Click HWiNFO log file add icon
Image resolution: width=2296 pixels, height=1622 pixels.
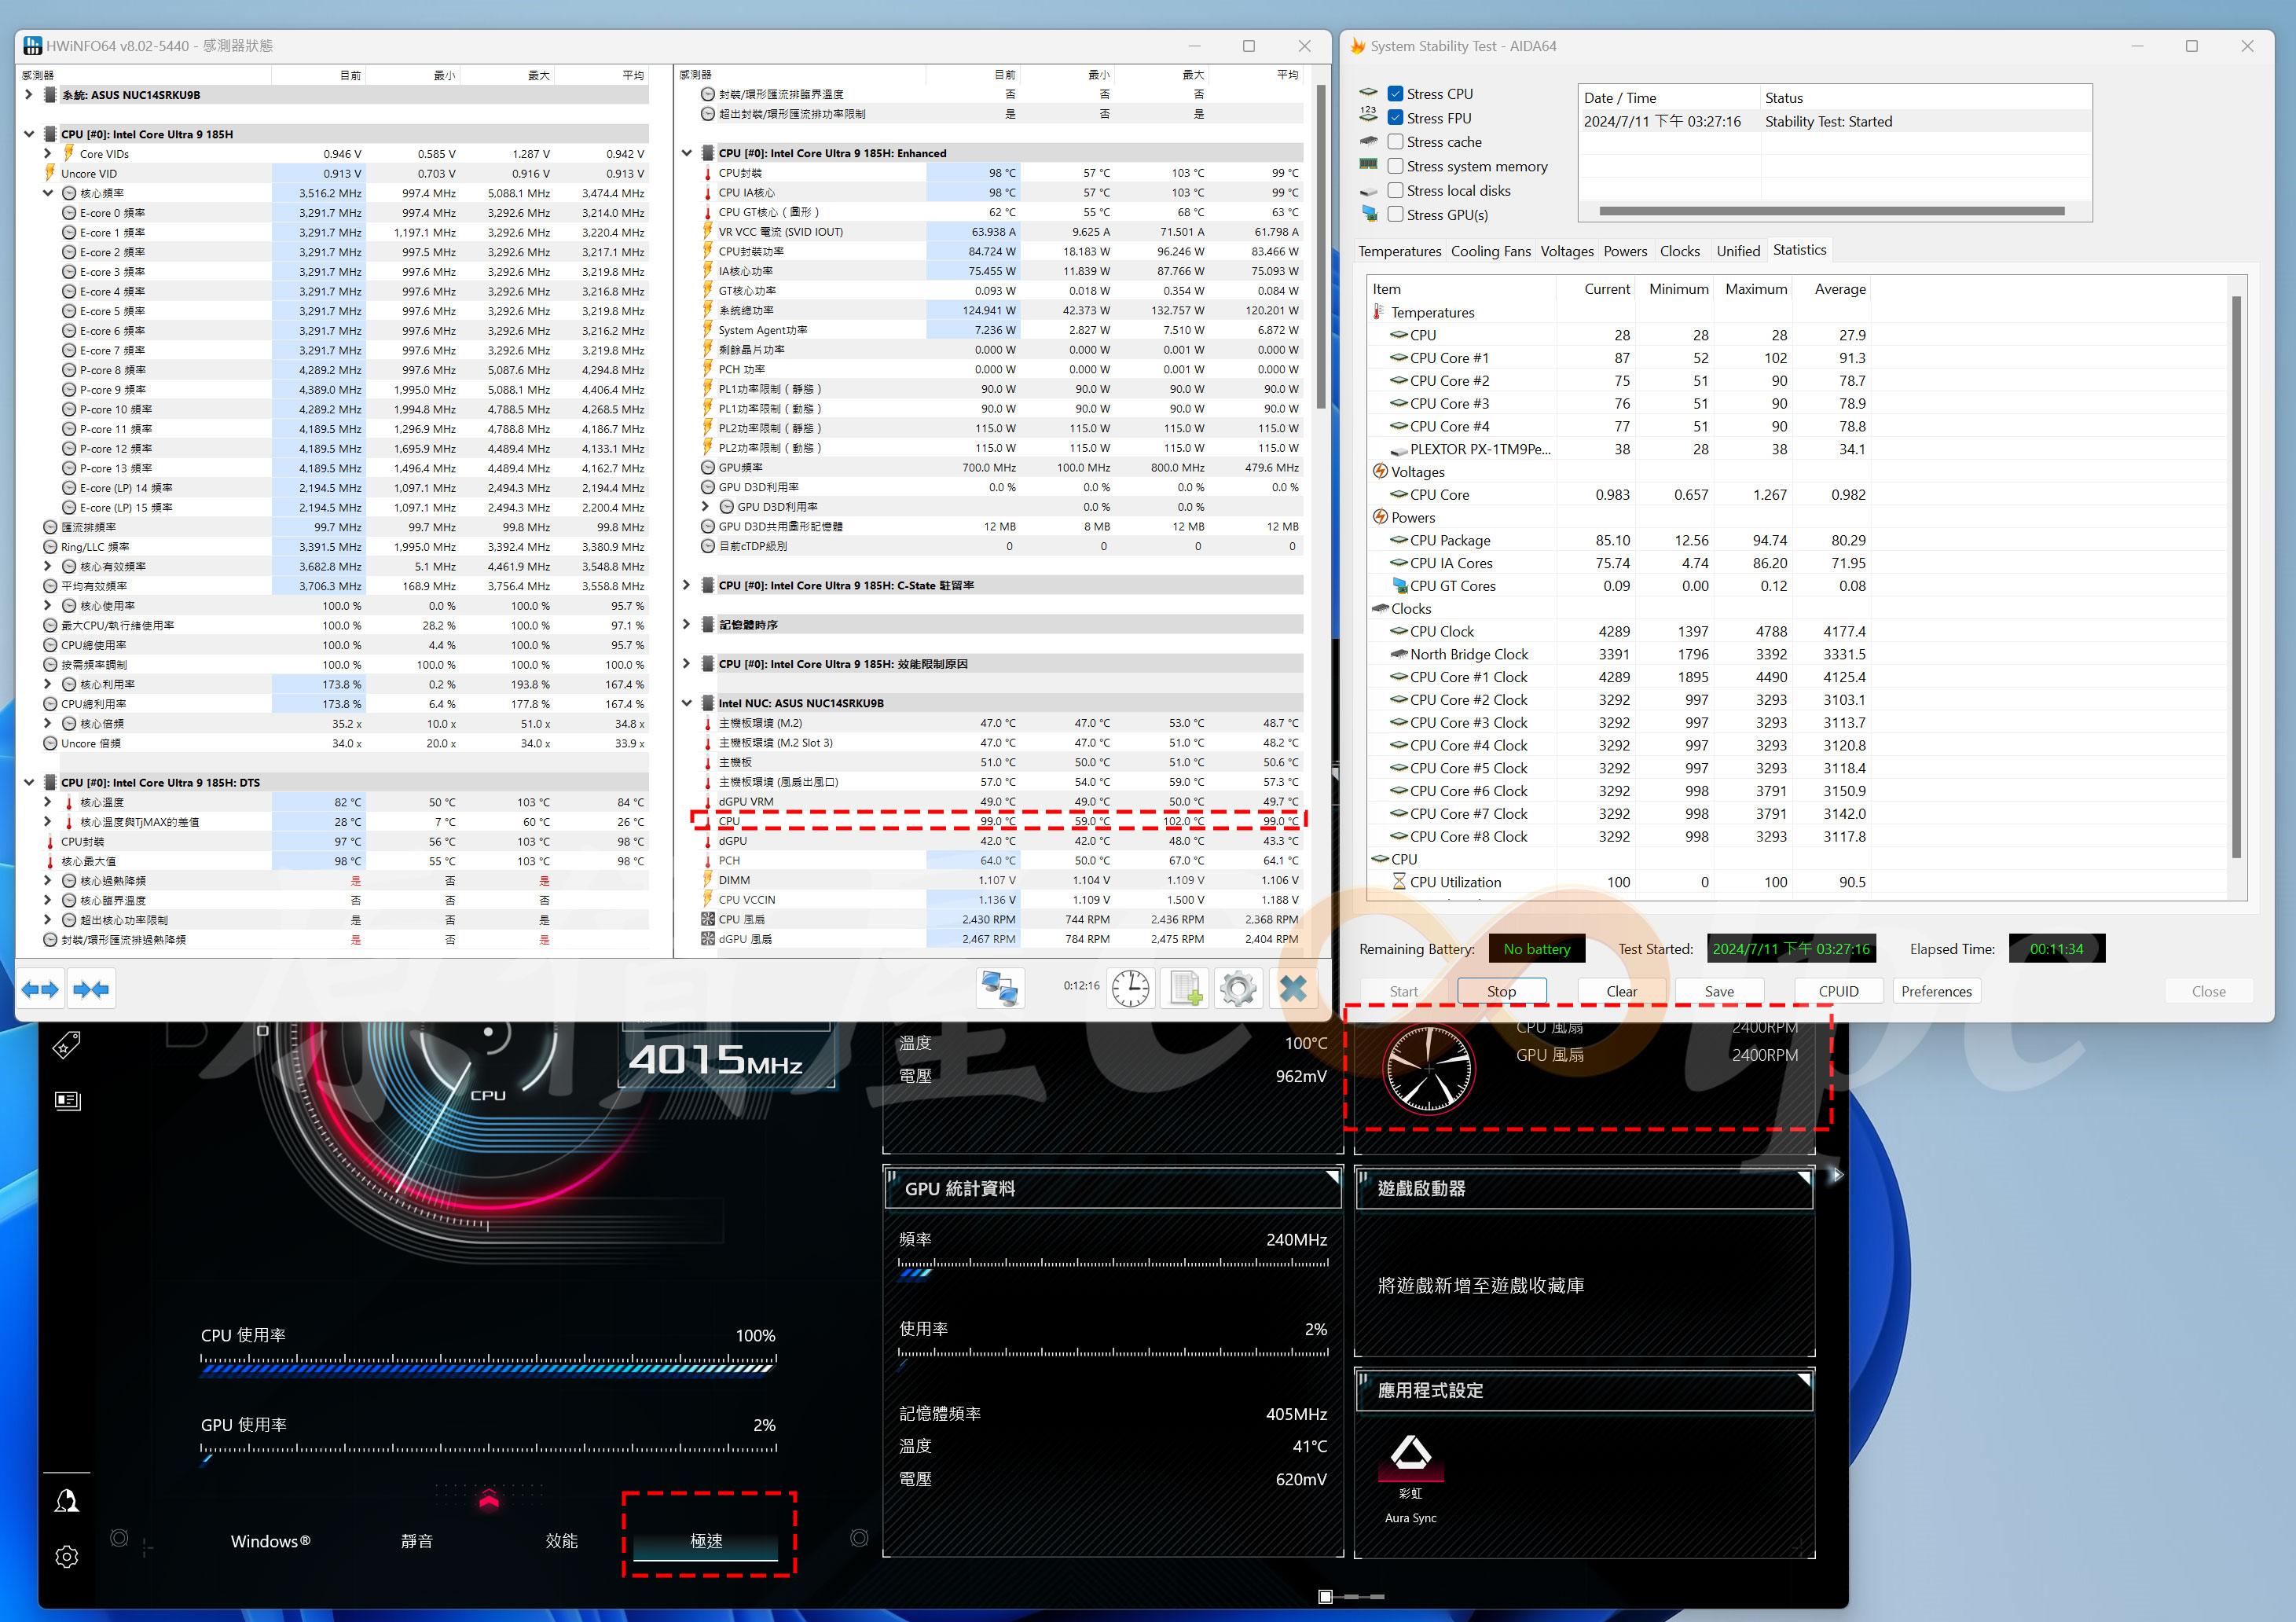(x=1185, y=989)
